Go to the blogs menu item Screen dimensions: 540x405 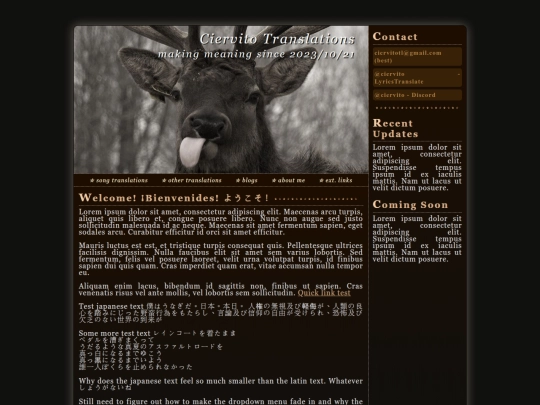(247, 180)
